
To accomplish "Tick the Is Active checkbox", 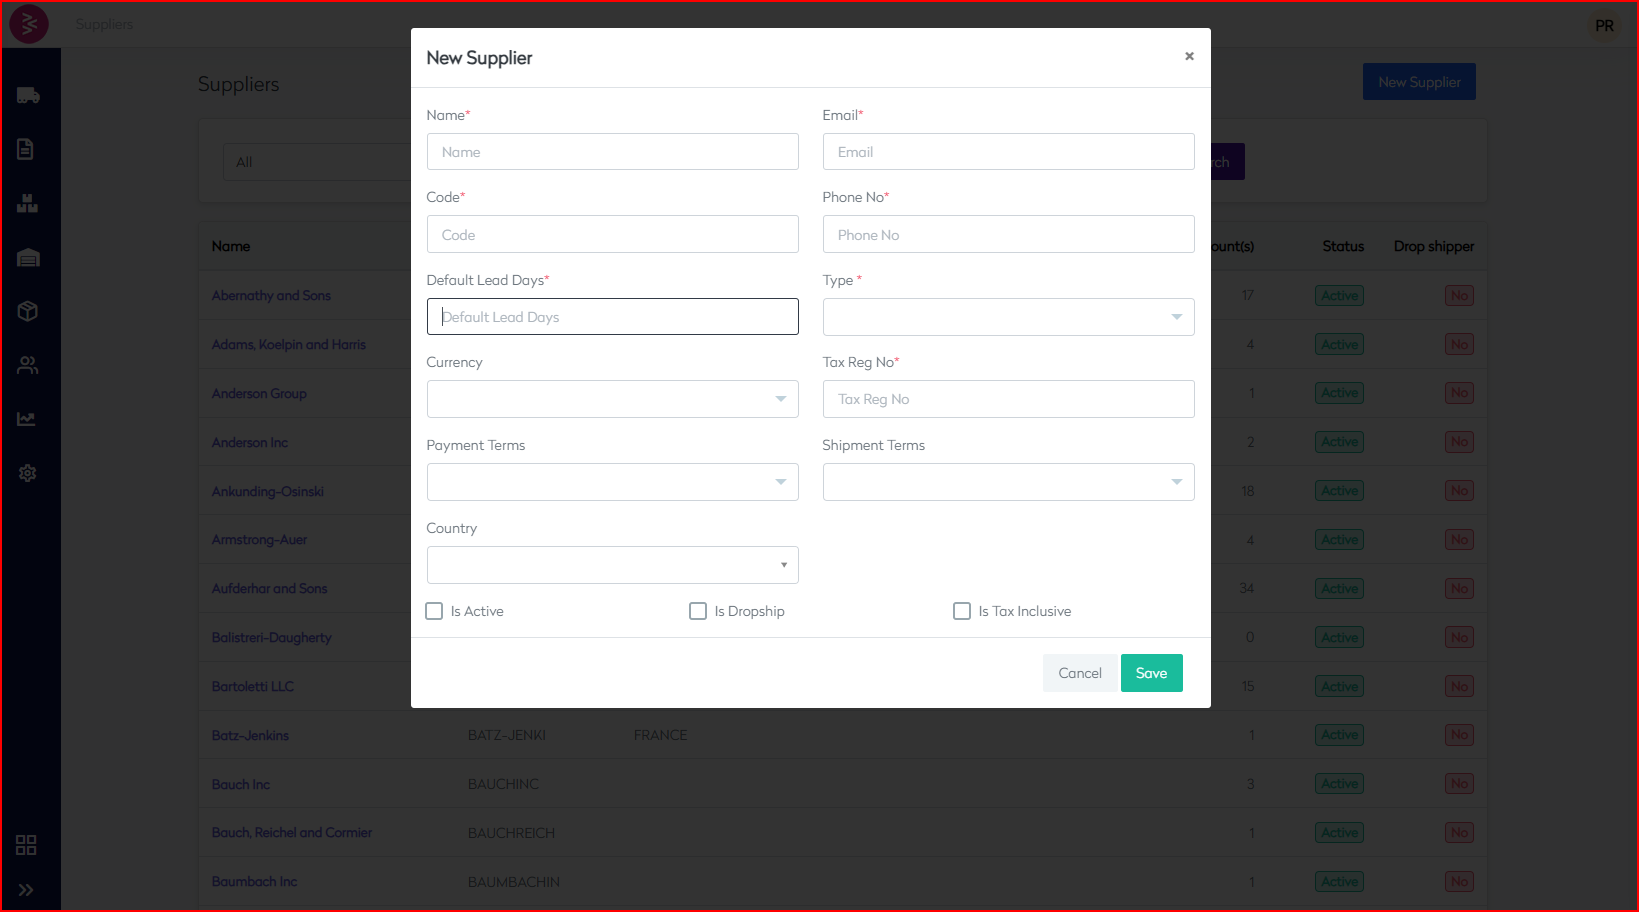I will 434,611.
